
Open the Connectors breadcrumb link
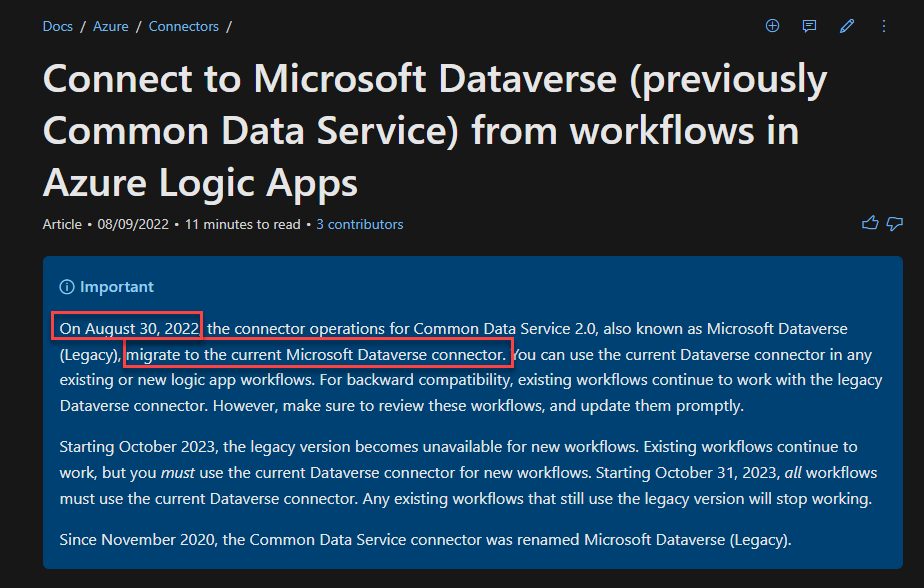click(x=183, y=26)
